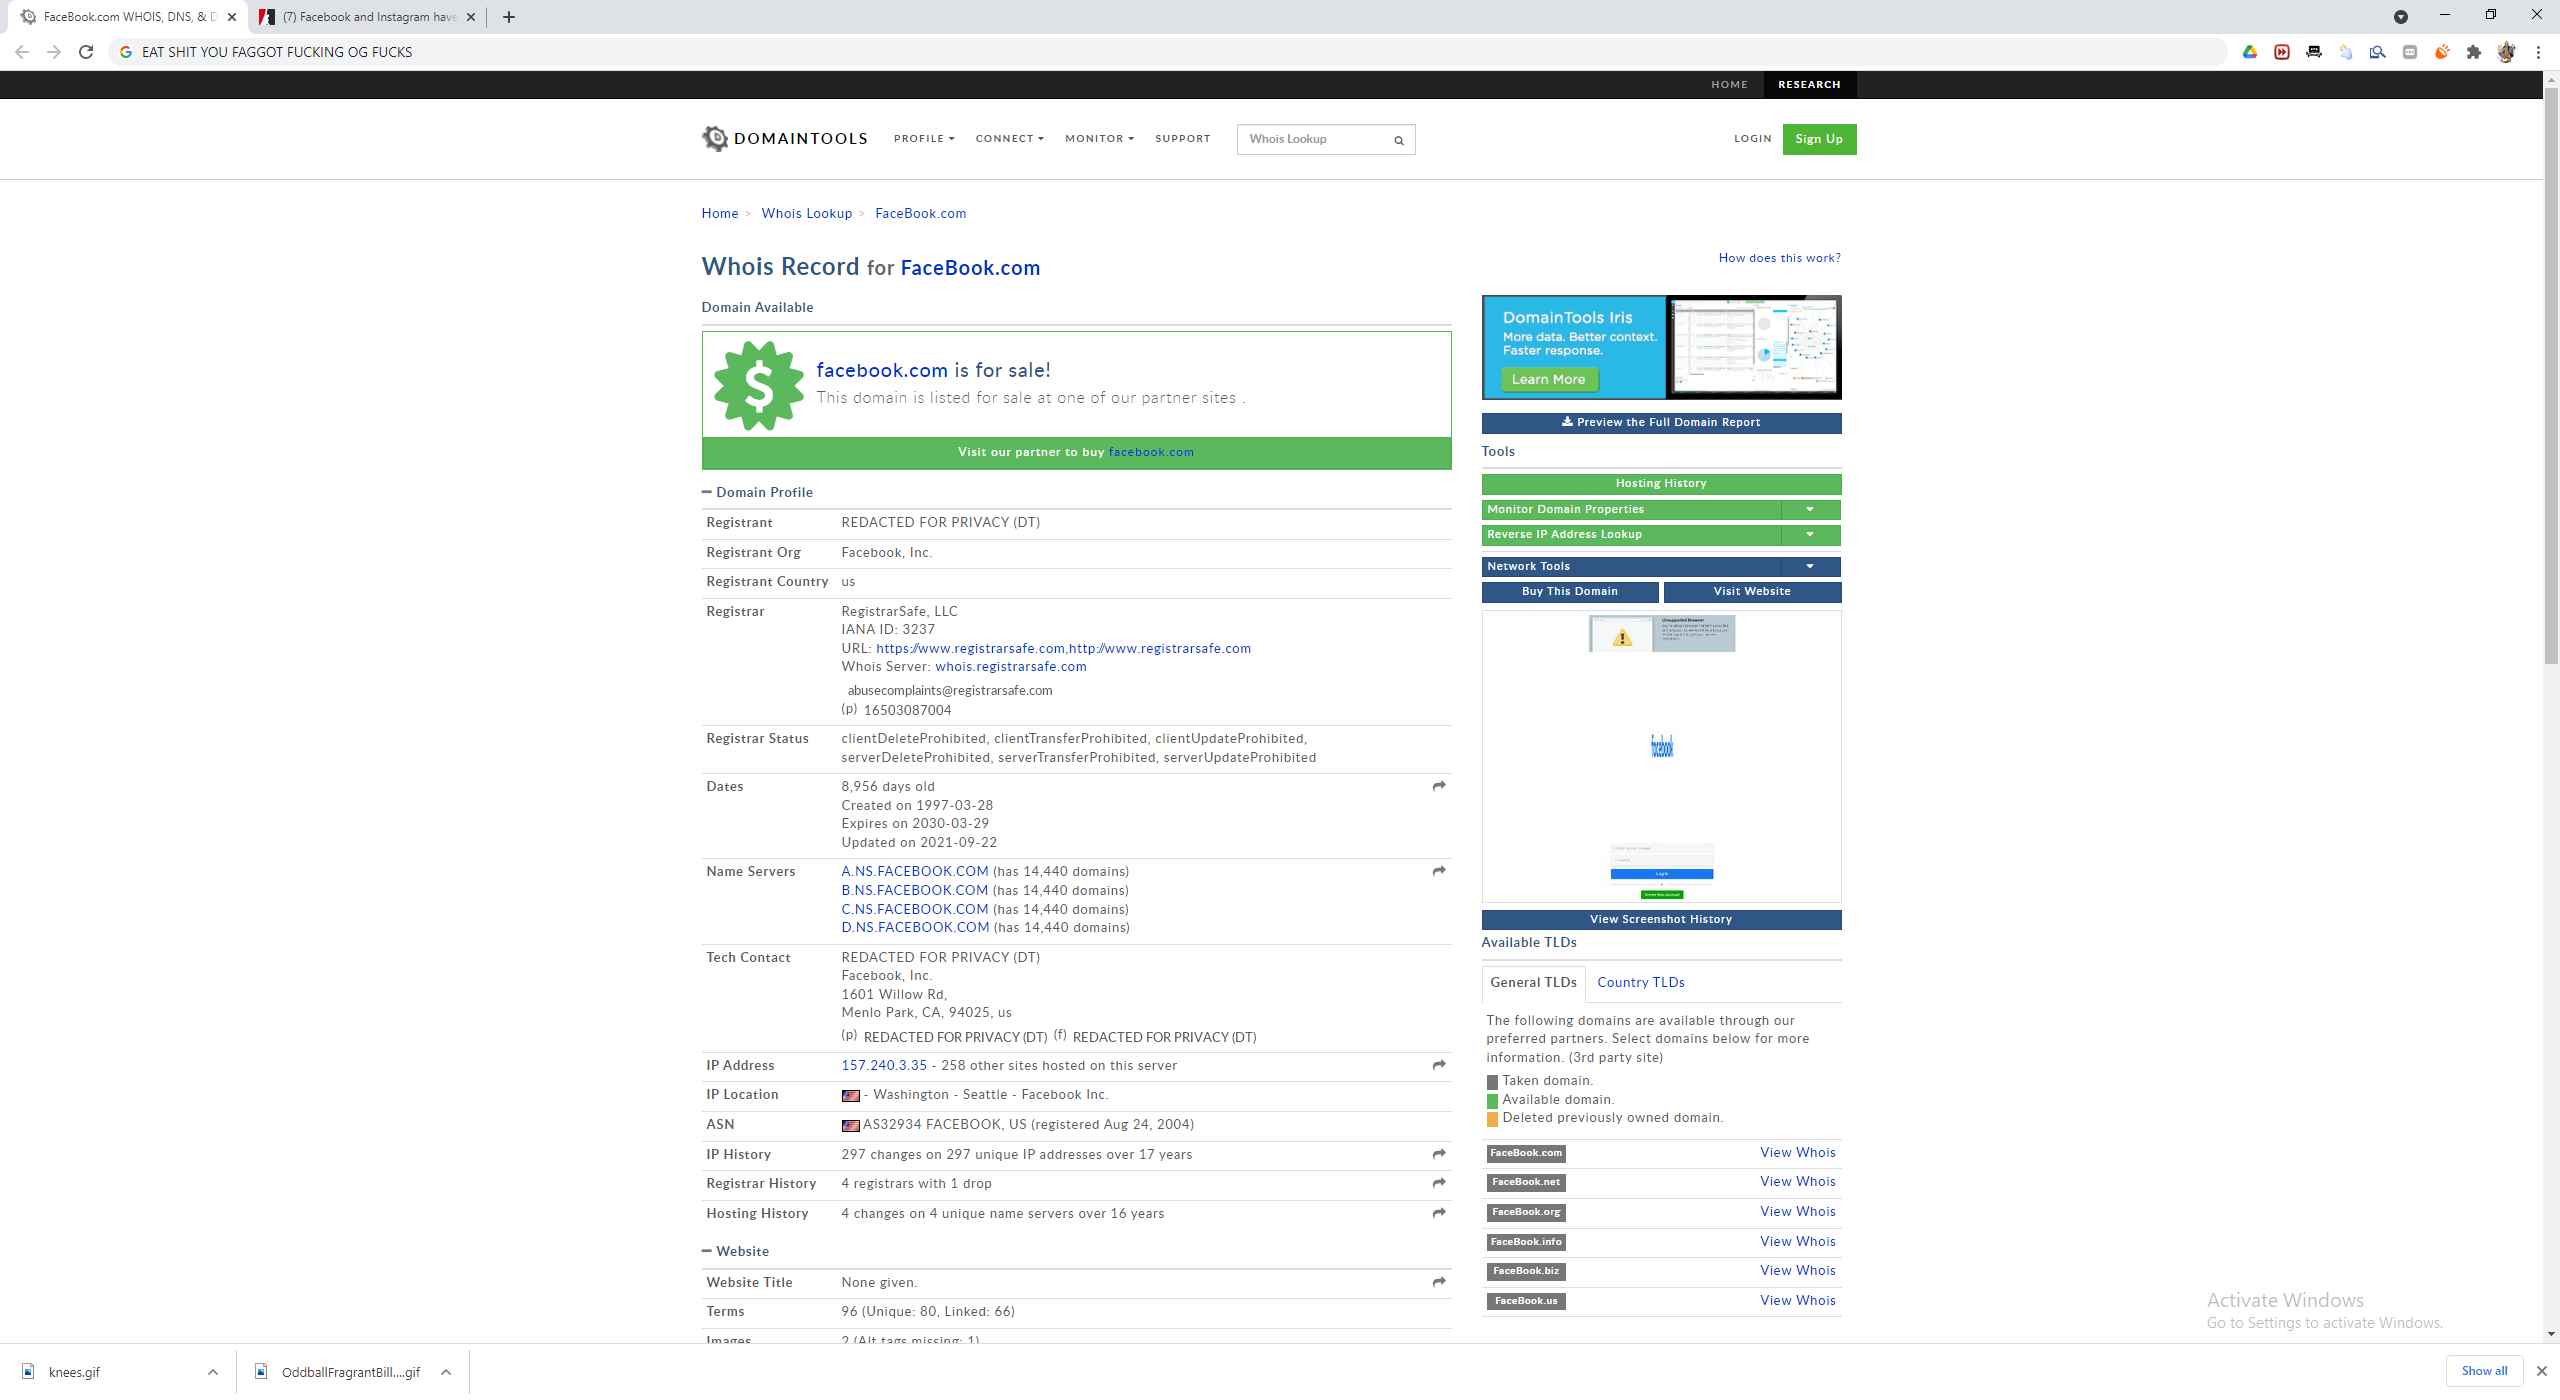Open the Chrome three-dot menu

(x=2538, y=52)
